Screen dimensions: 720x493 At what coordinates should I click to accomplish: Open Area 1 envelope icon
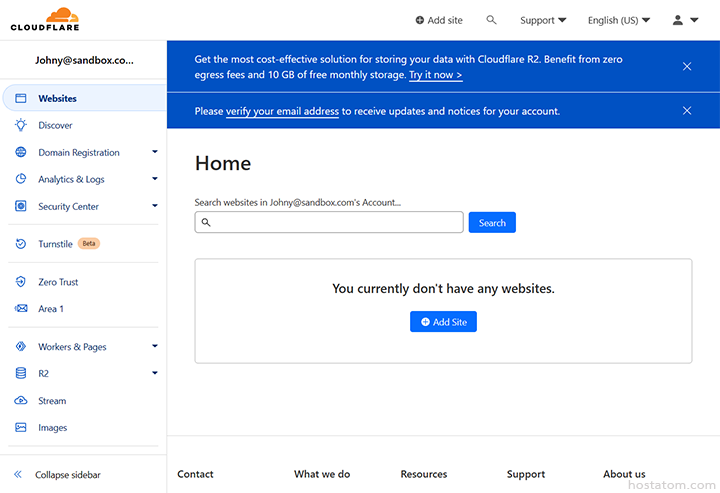click(20, 309)
